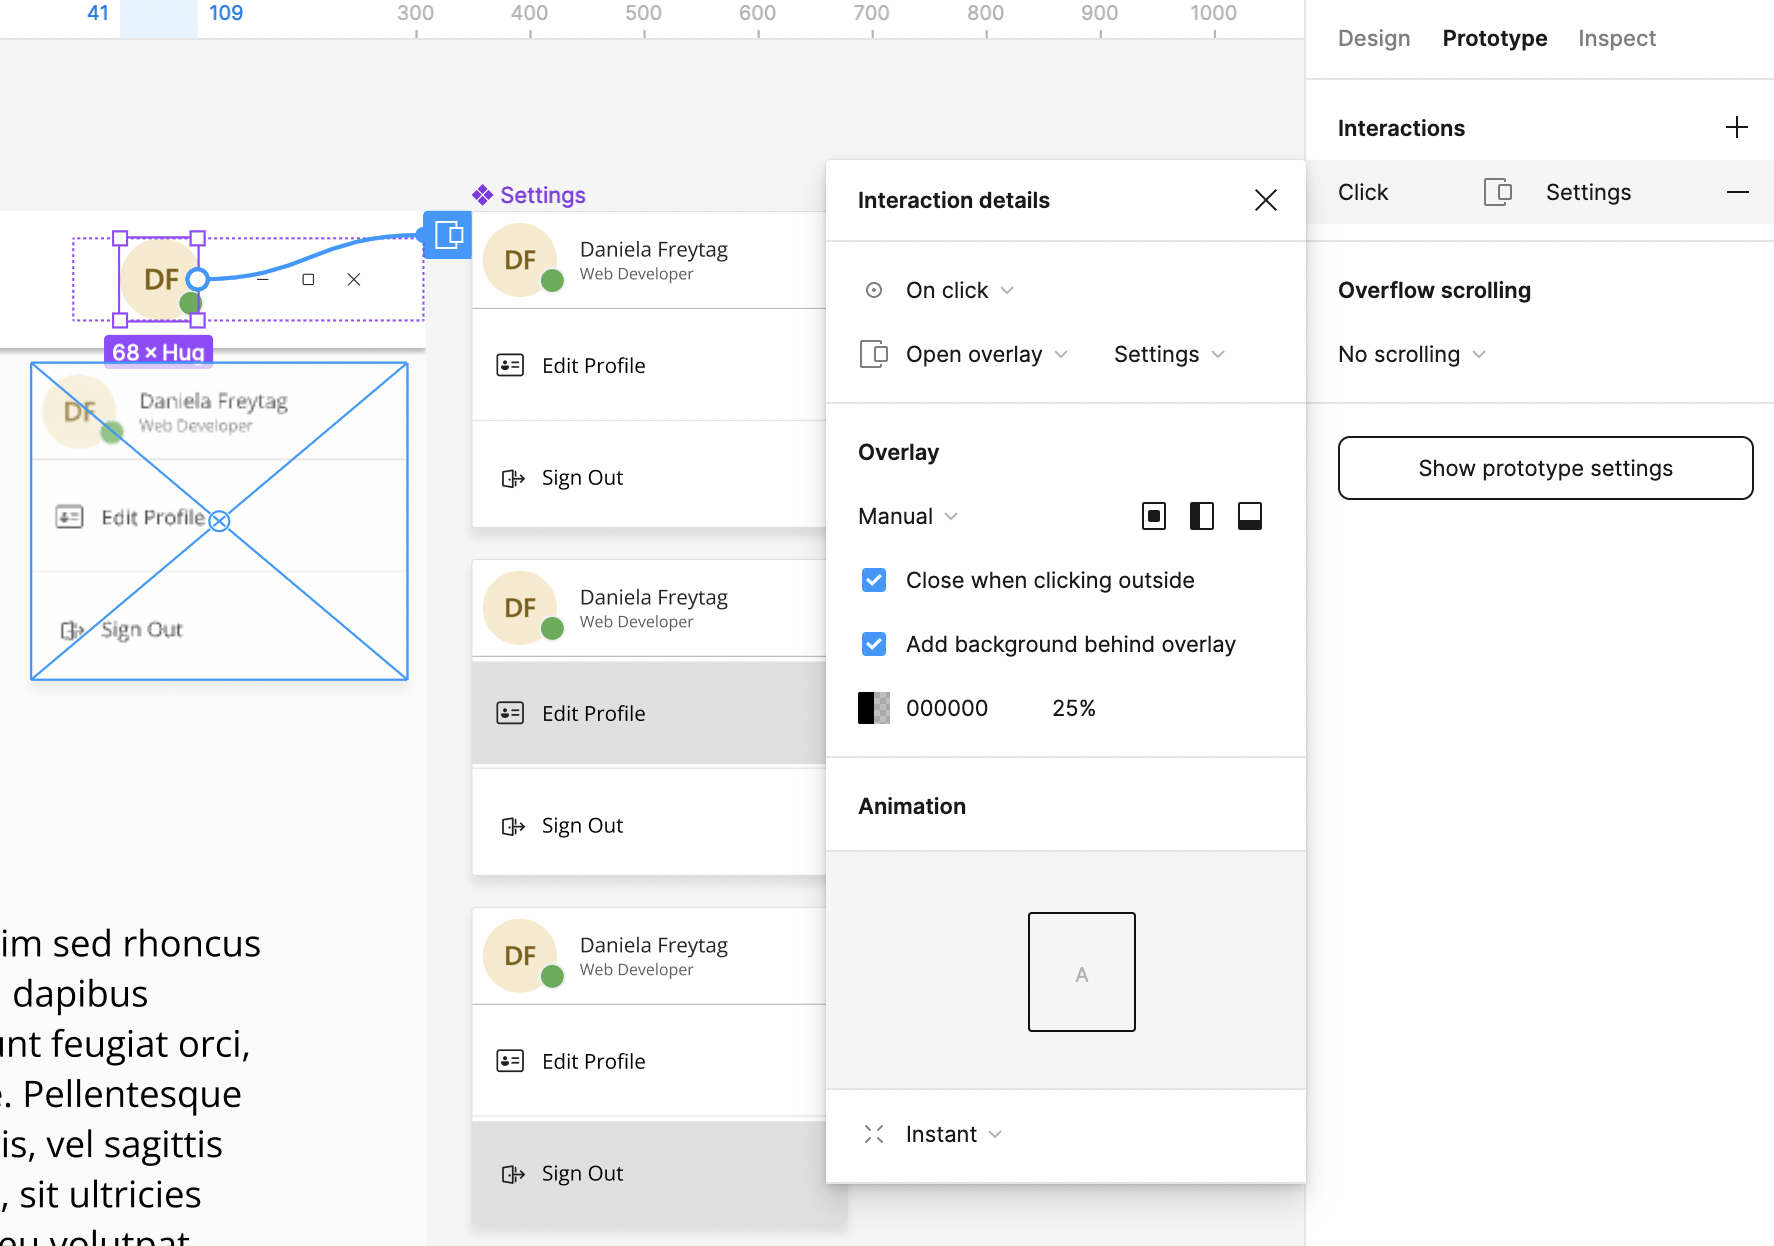Close the Interaction details panel
The height and width of the screenshot is (1246, 1774).
tap(1266, 200)
